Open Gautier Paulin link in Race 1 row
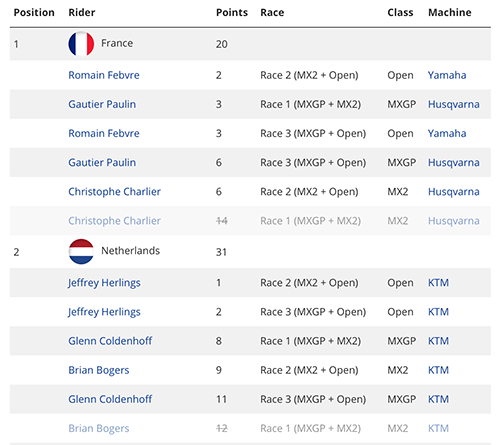500x445 pixels. (102, 104)
